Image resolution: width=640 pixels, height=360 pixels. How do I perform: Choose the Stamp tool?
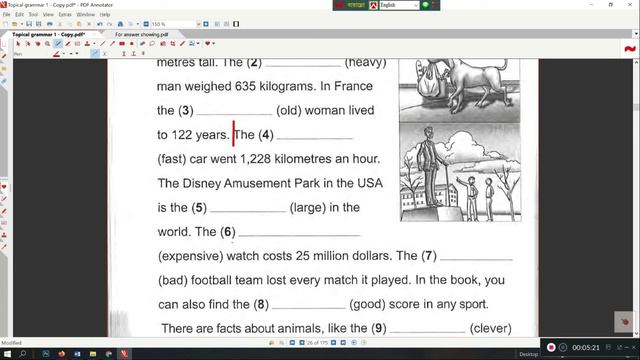87,44
